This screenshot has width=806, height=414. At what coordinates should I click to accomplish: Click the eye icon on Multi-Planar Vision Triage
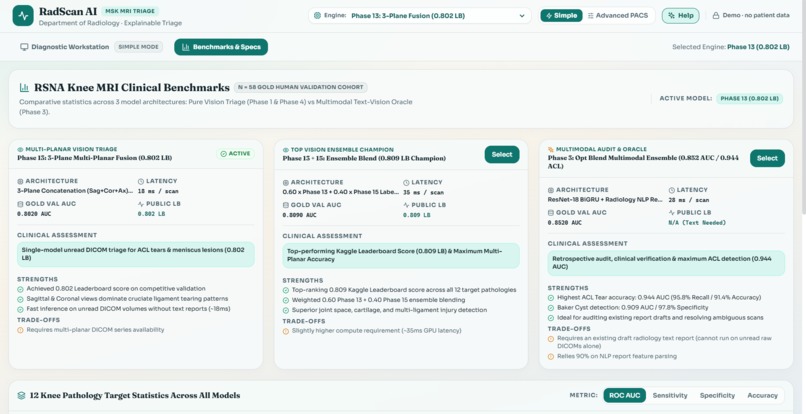pyautogui.click(x=21, y=149)
